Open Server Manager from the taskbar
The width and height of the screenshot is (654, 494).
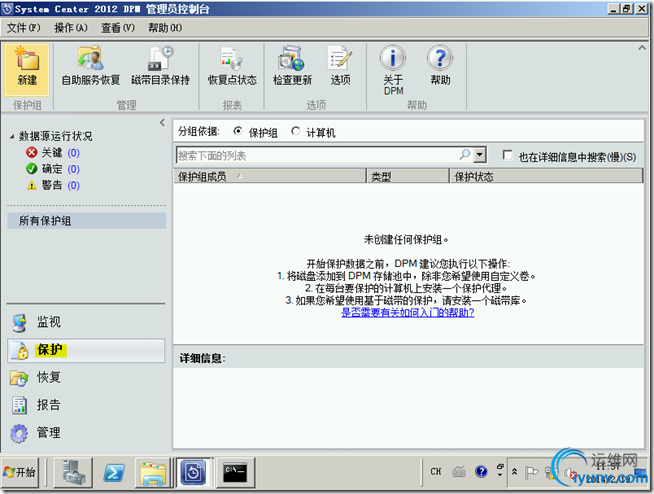point(73,472)
